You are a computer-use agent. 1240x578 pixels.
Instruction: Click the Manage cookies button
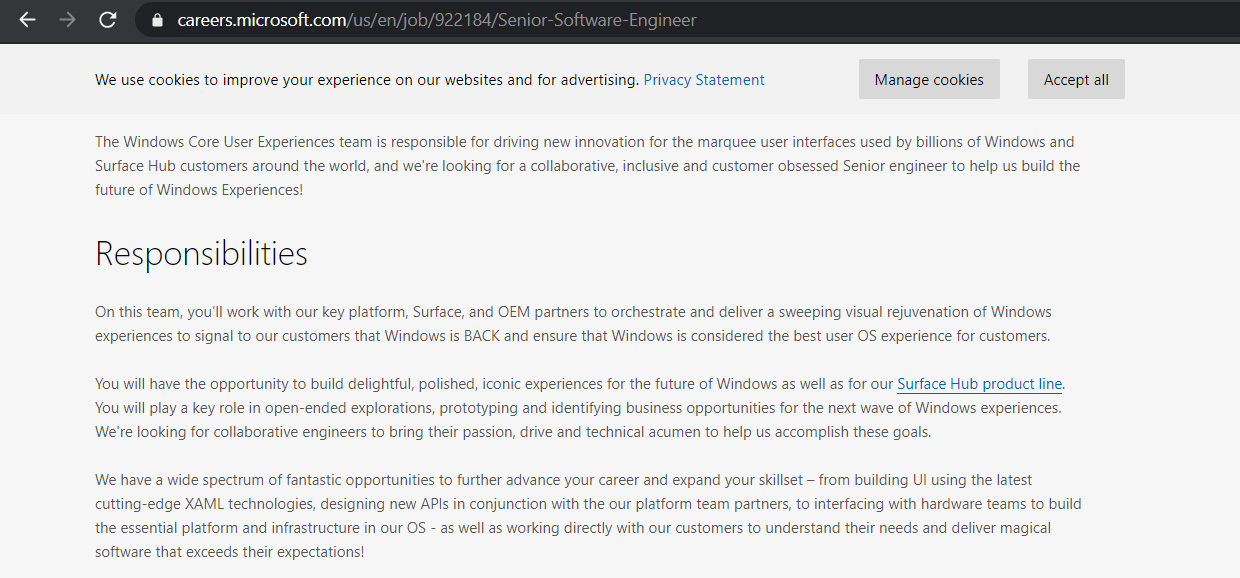929,80
